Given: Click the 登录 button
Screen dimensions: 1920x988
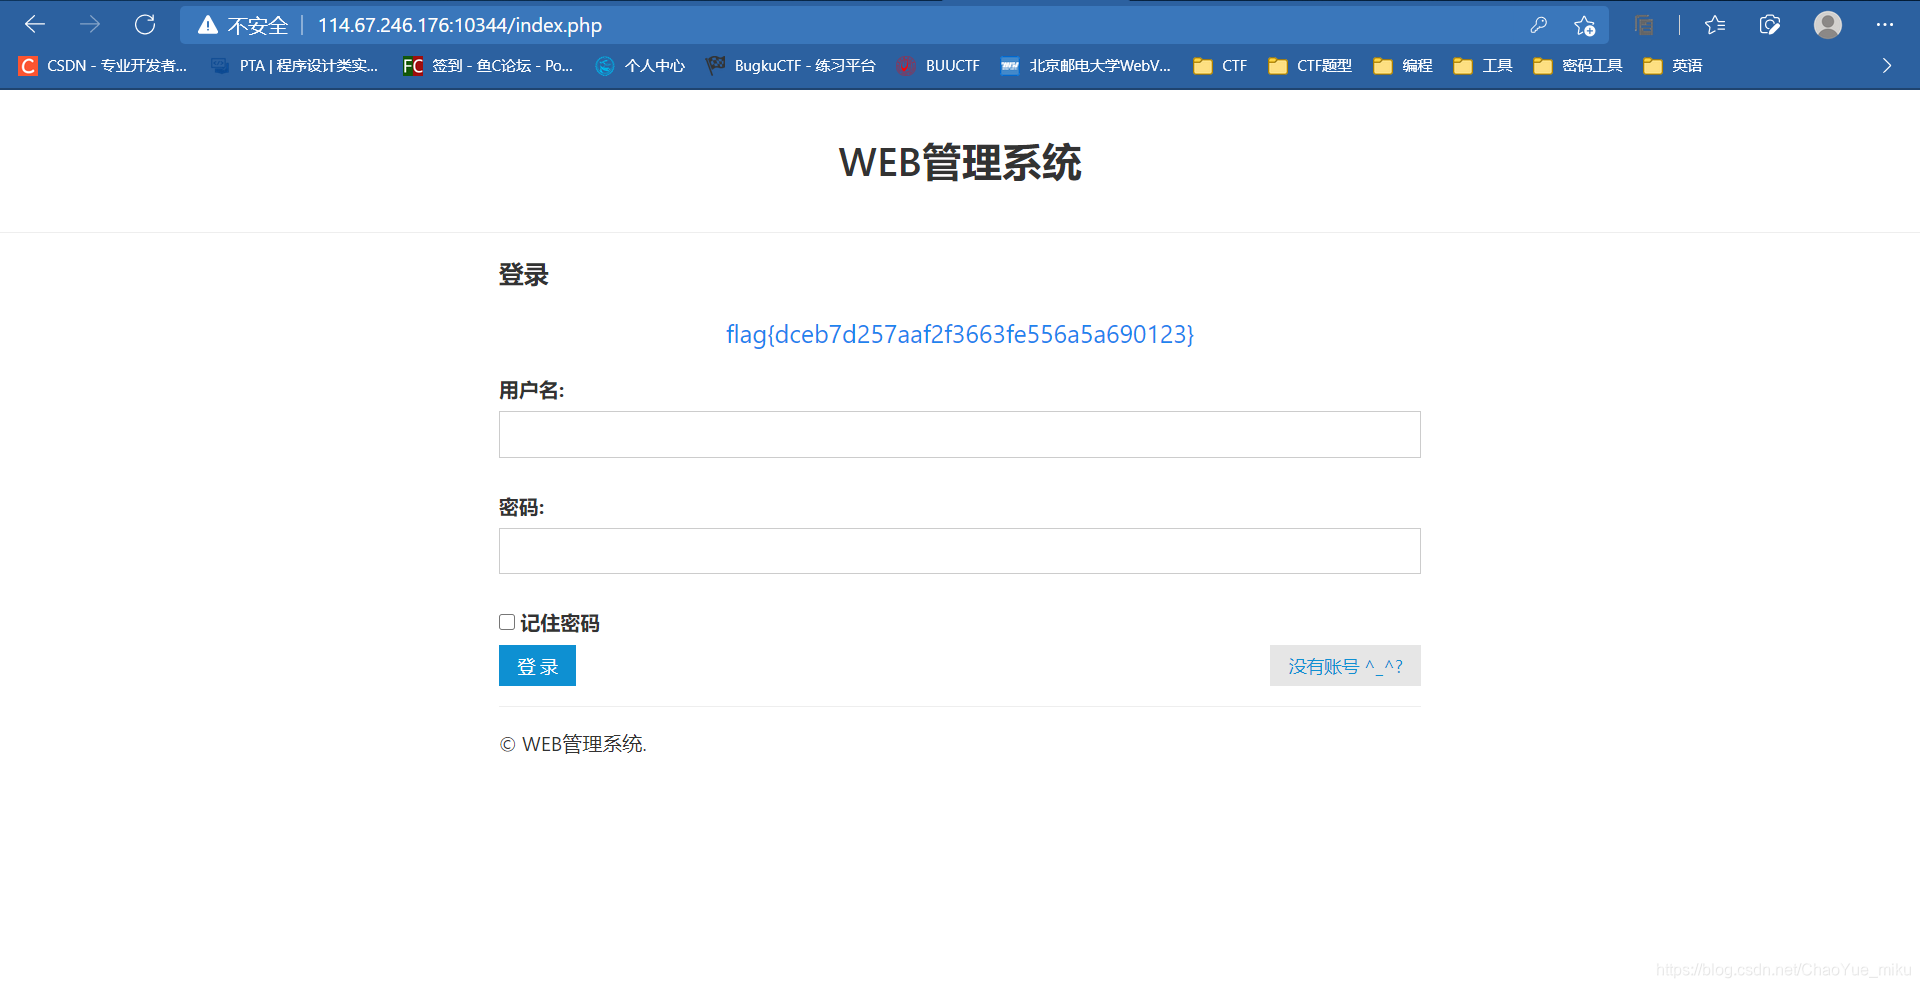Looking at the screenshot, I should [537, 665].
